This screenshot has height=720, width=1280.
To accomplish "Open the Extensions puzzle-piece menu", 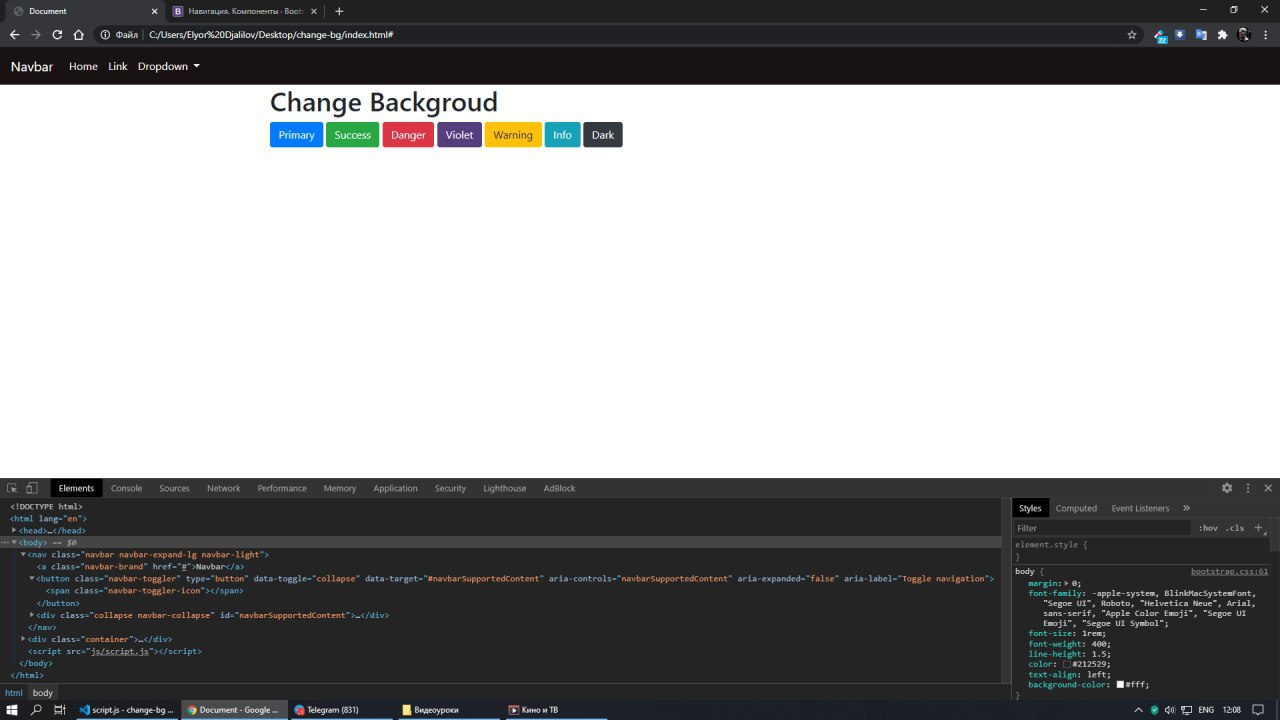I will tap(1222, 34).
